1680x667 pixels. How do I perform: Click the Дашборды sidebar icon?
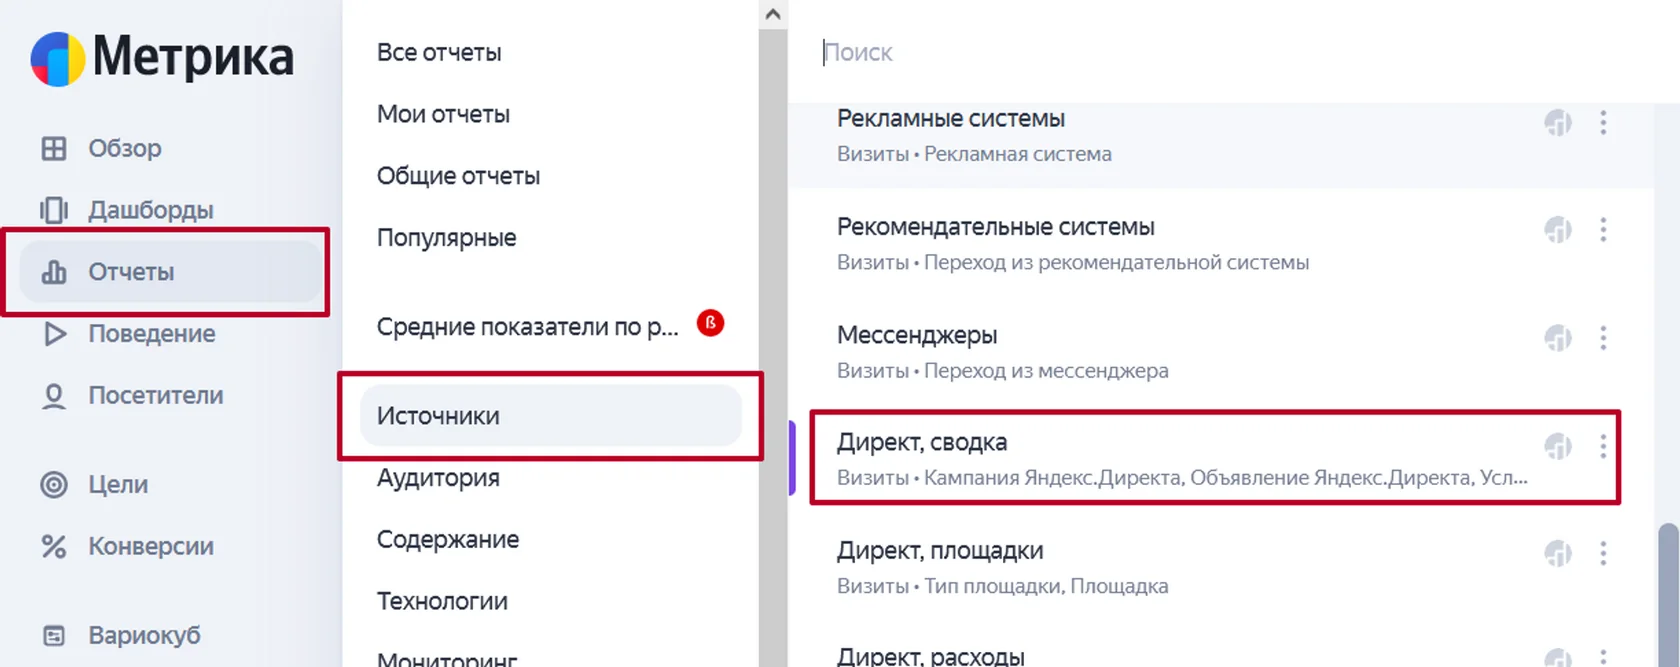pyautogui.click(x=54, y=210)
